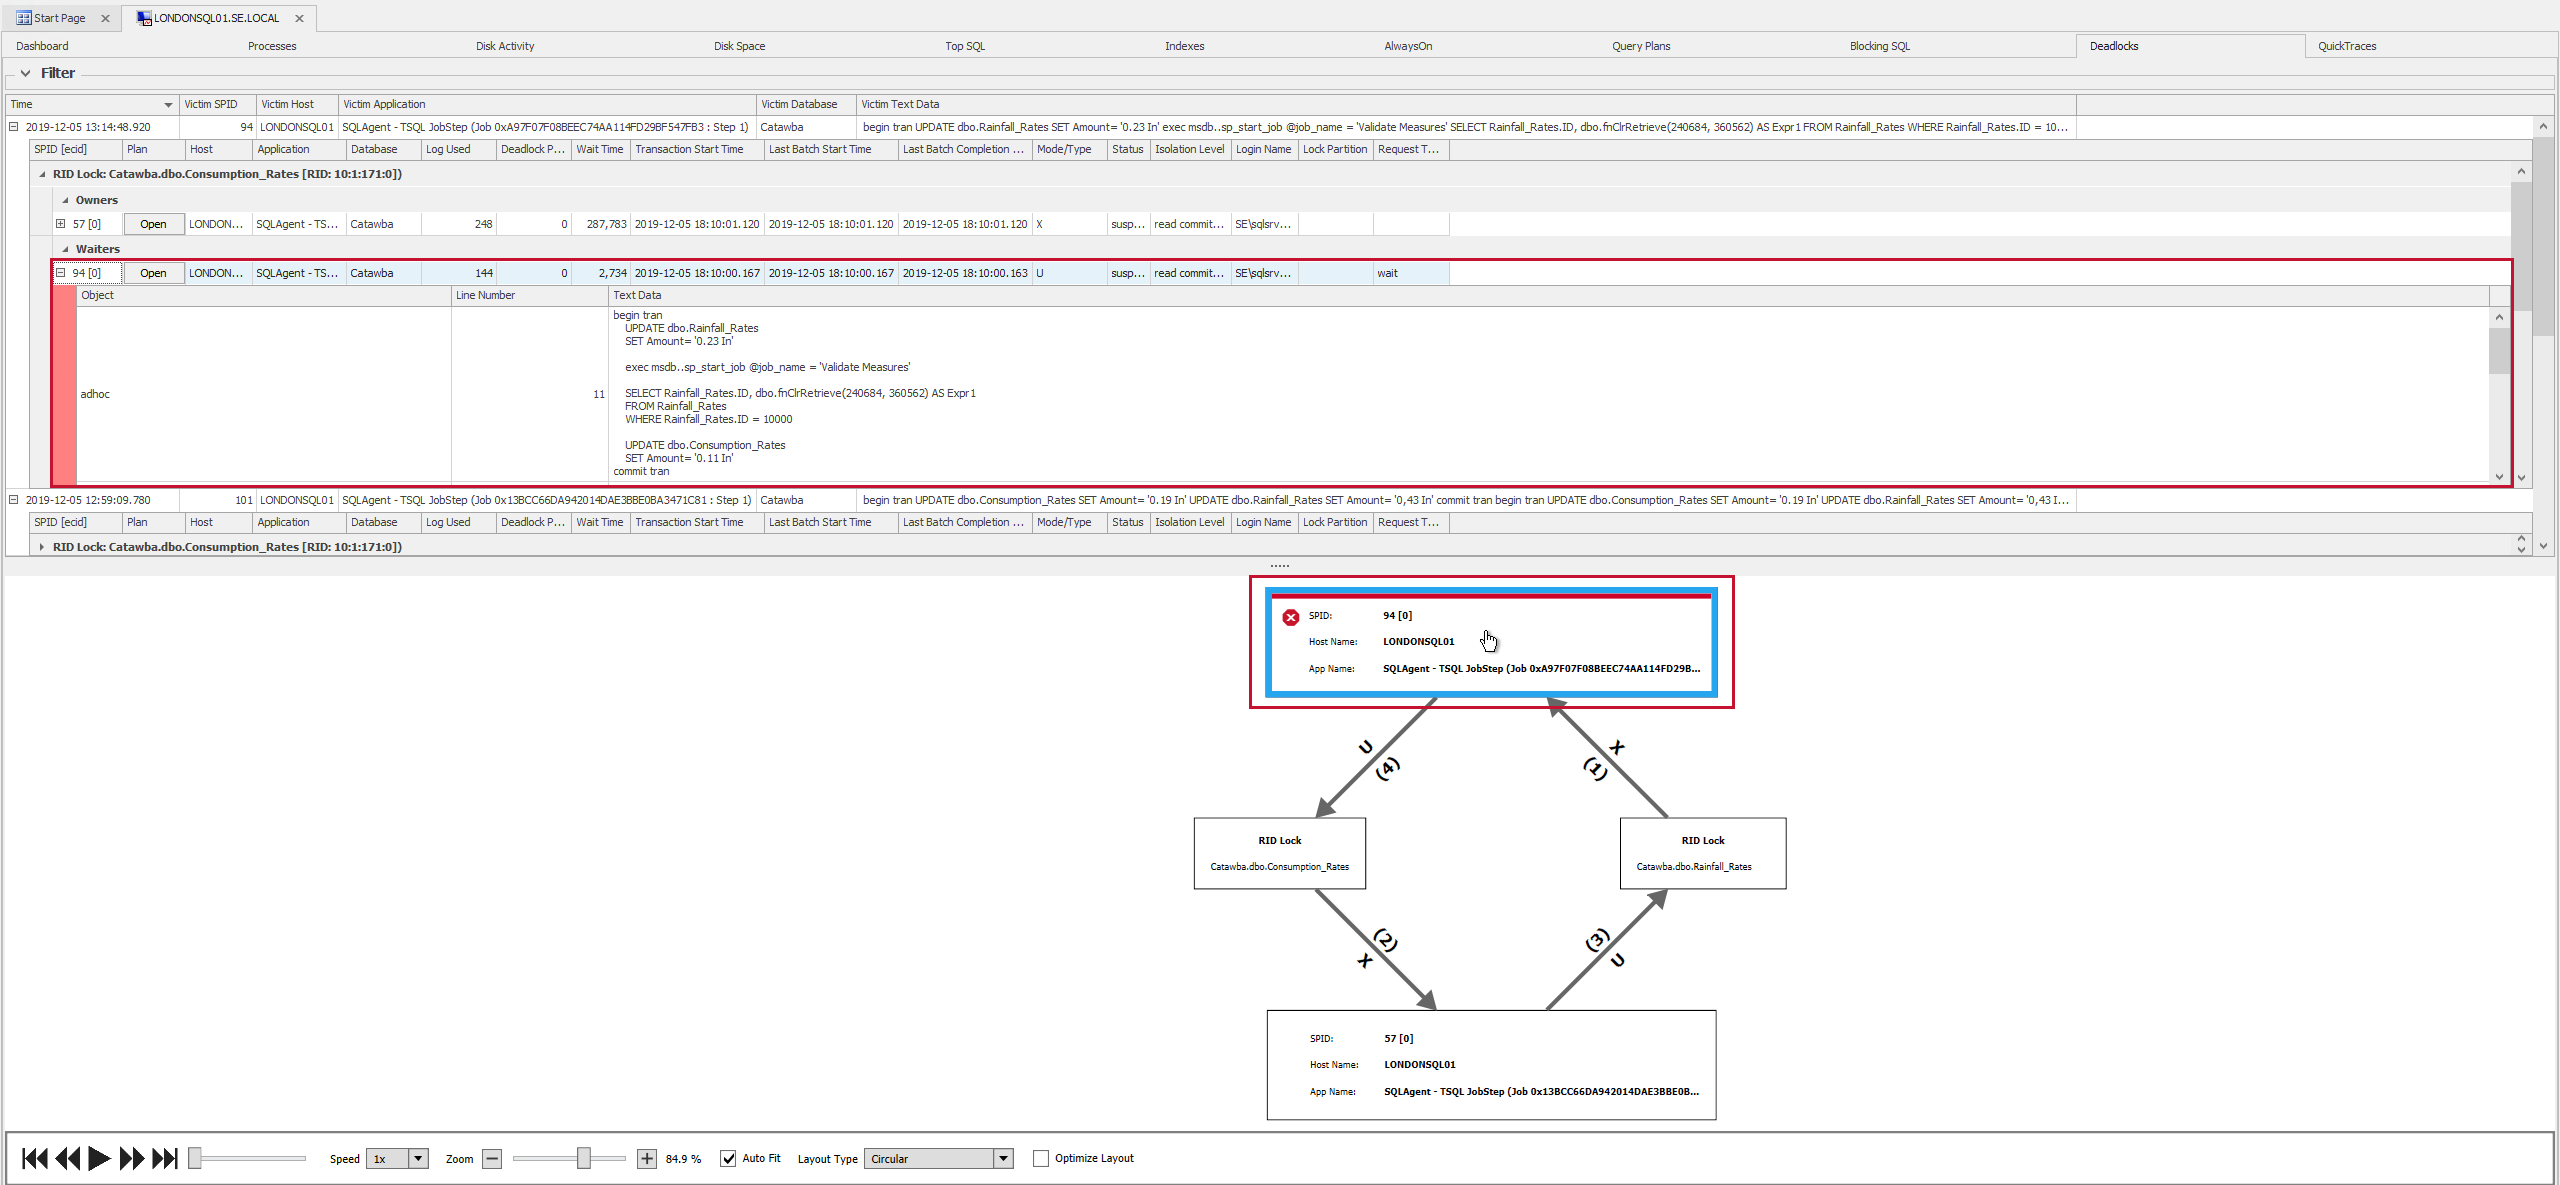The height and width of the screenshot is (1185, 2560).
Task: Open the Top SQL tab
Action: point(964,45)
